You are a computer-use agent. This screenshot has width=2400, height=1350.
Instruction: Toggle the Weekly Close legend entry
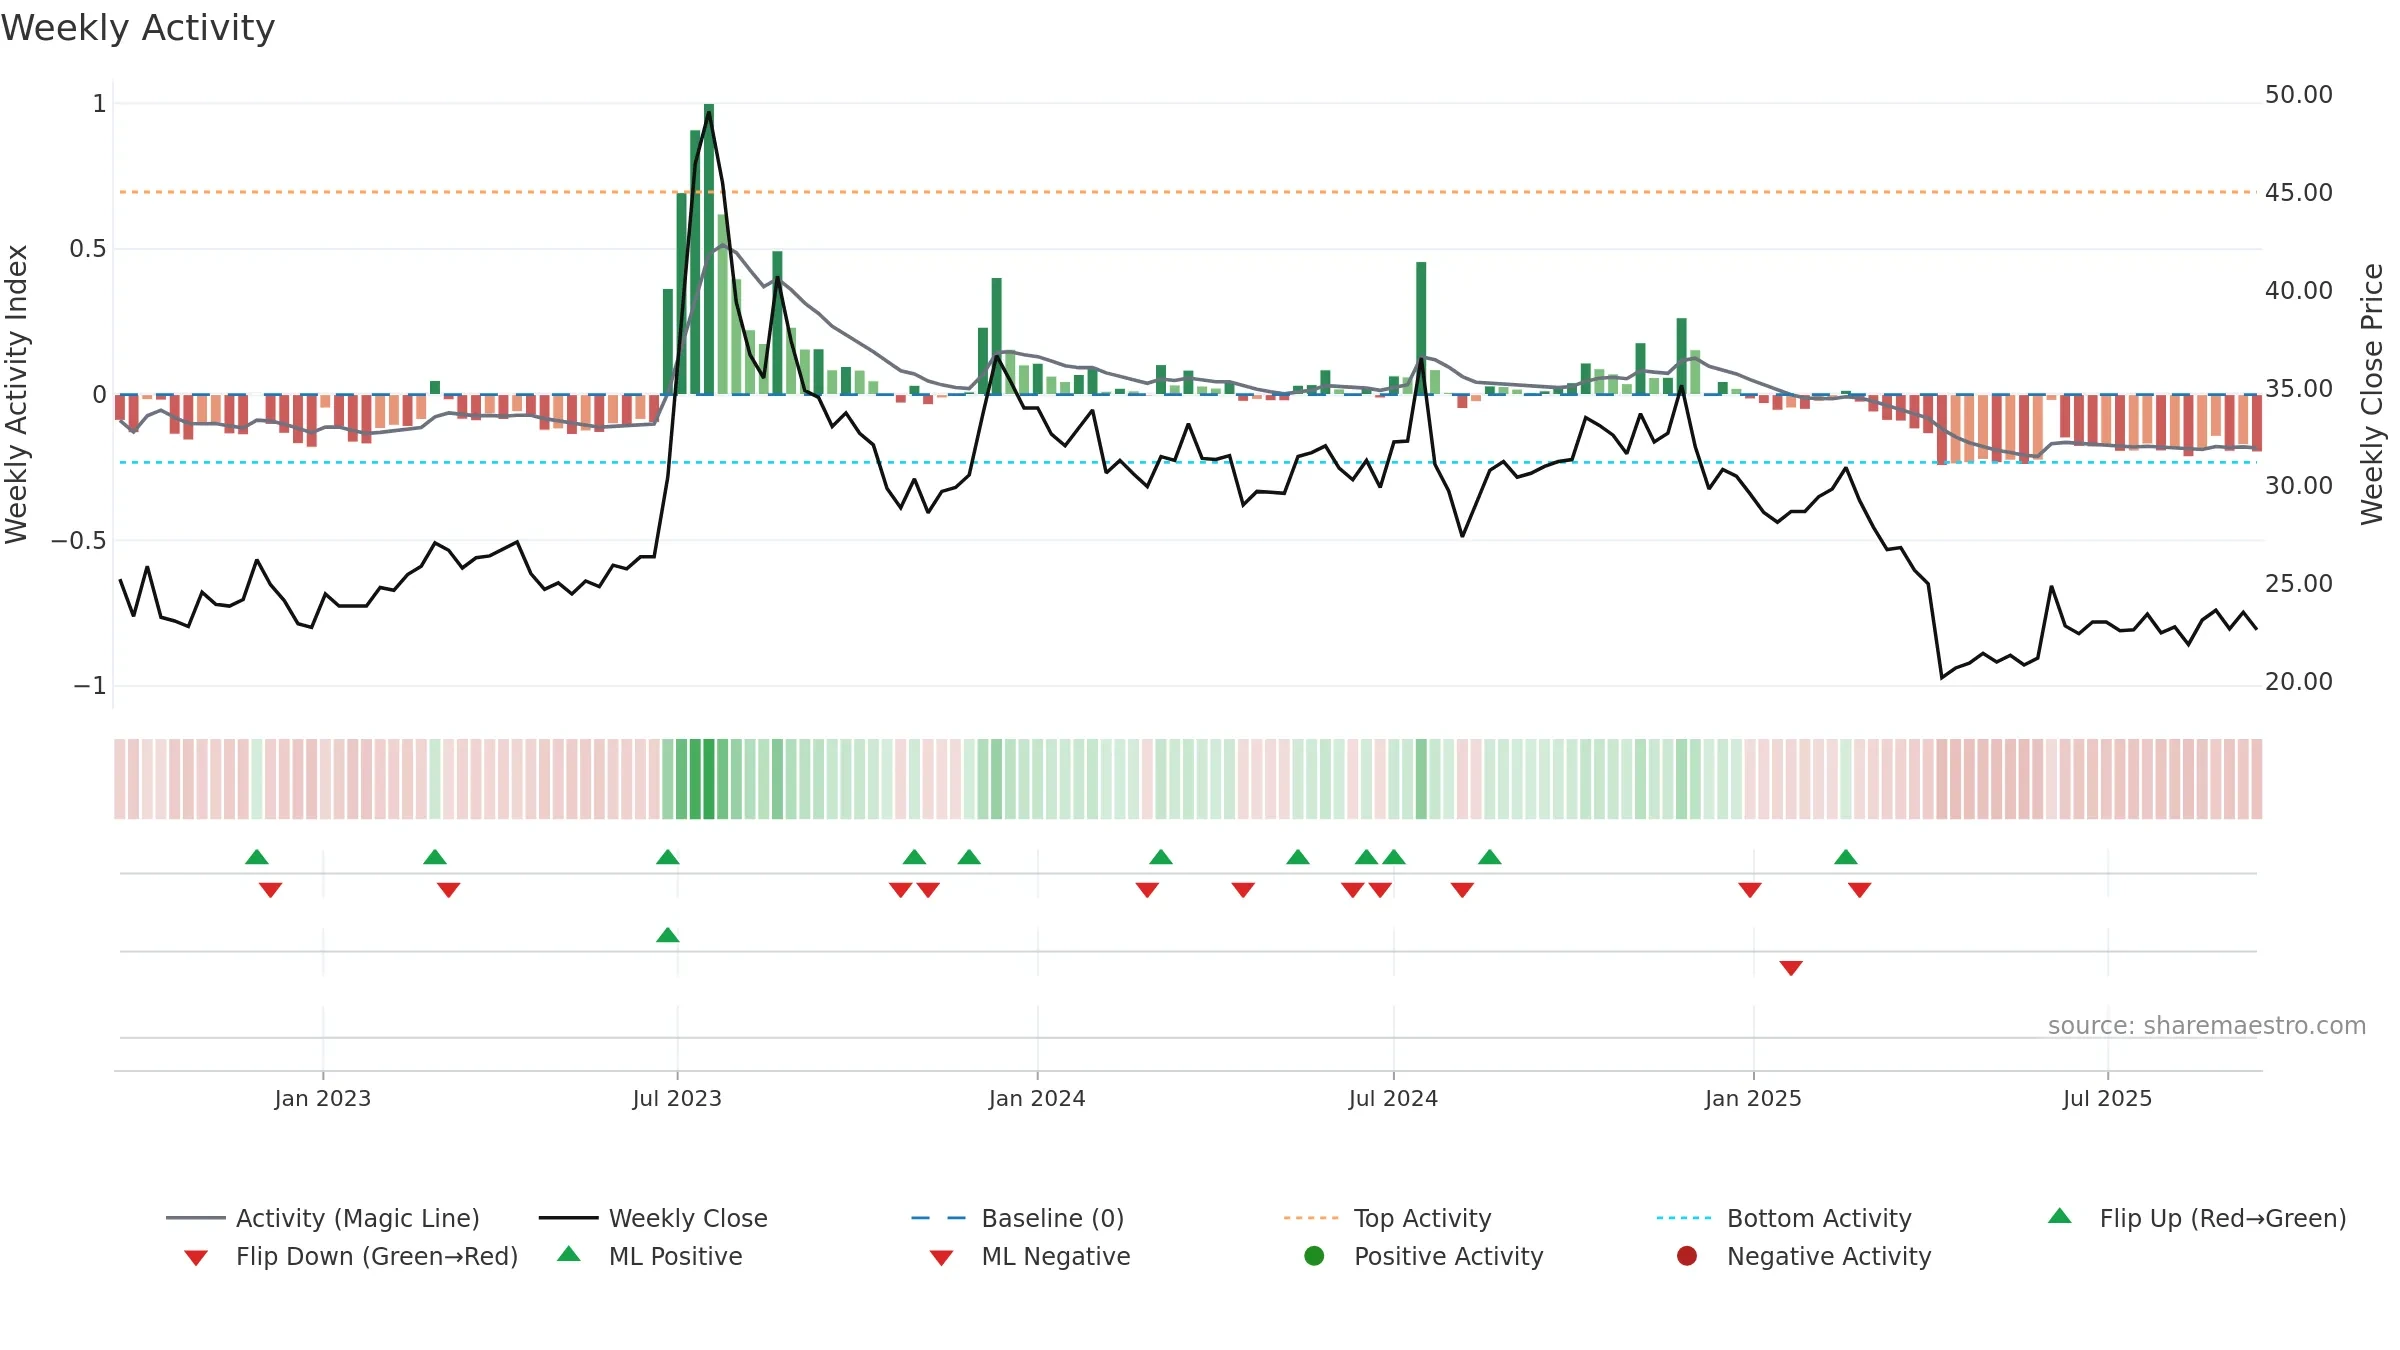[x=653, y=1218]
